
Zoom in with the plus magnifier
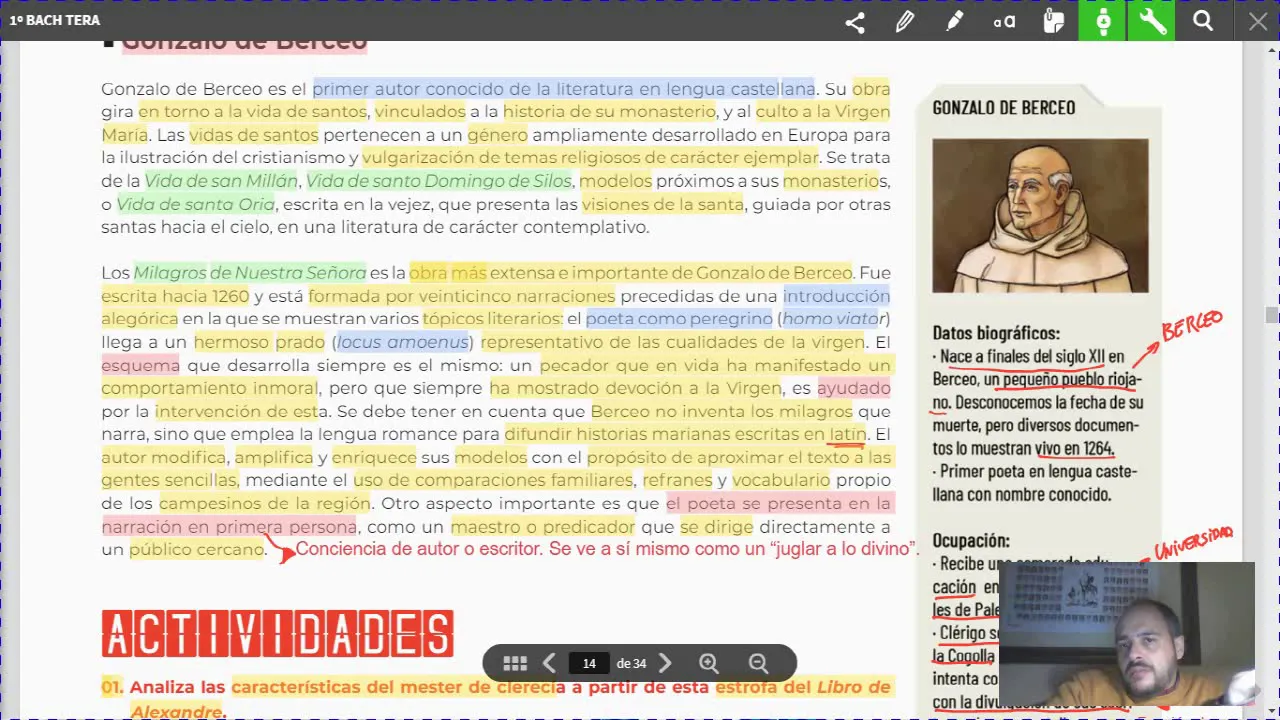pyautogui.click(x=709, y=663)
